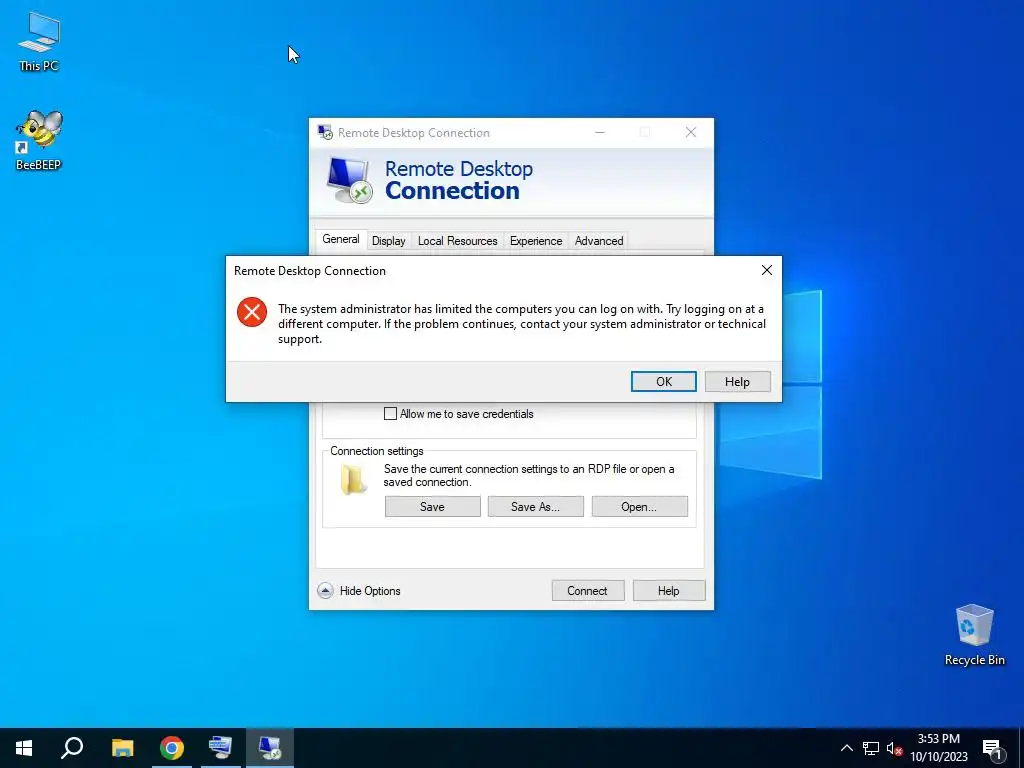1024x768 pixels.
Task: Switch to the Display tab
Action: pos(389,241)
